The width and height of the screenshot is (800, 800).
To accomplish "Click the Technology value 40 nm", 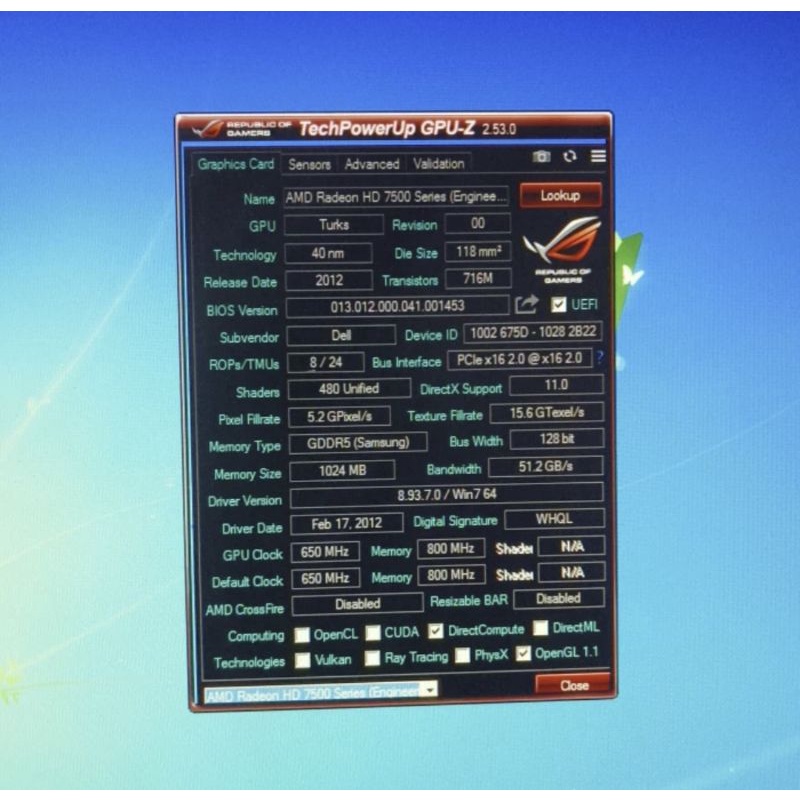I will (x=328, y=253).
